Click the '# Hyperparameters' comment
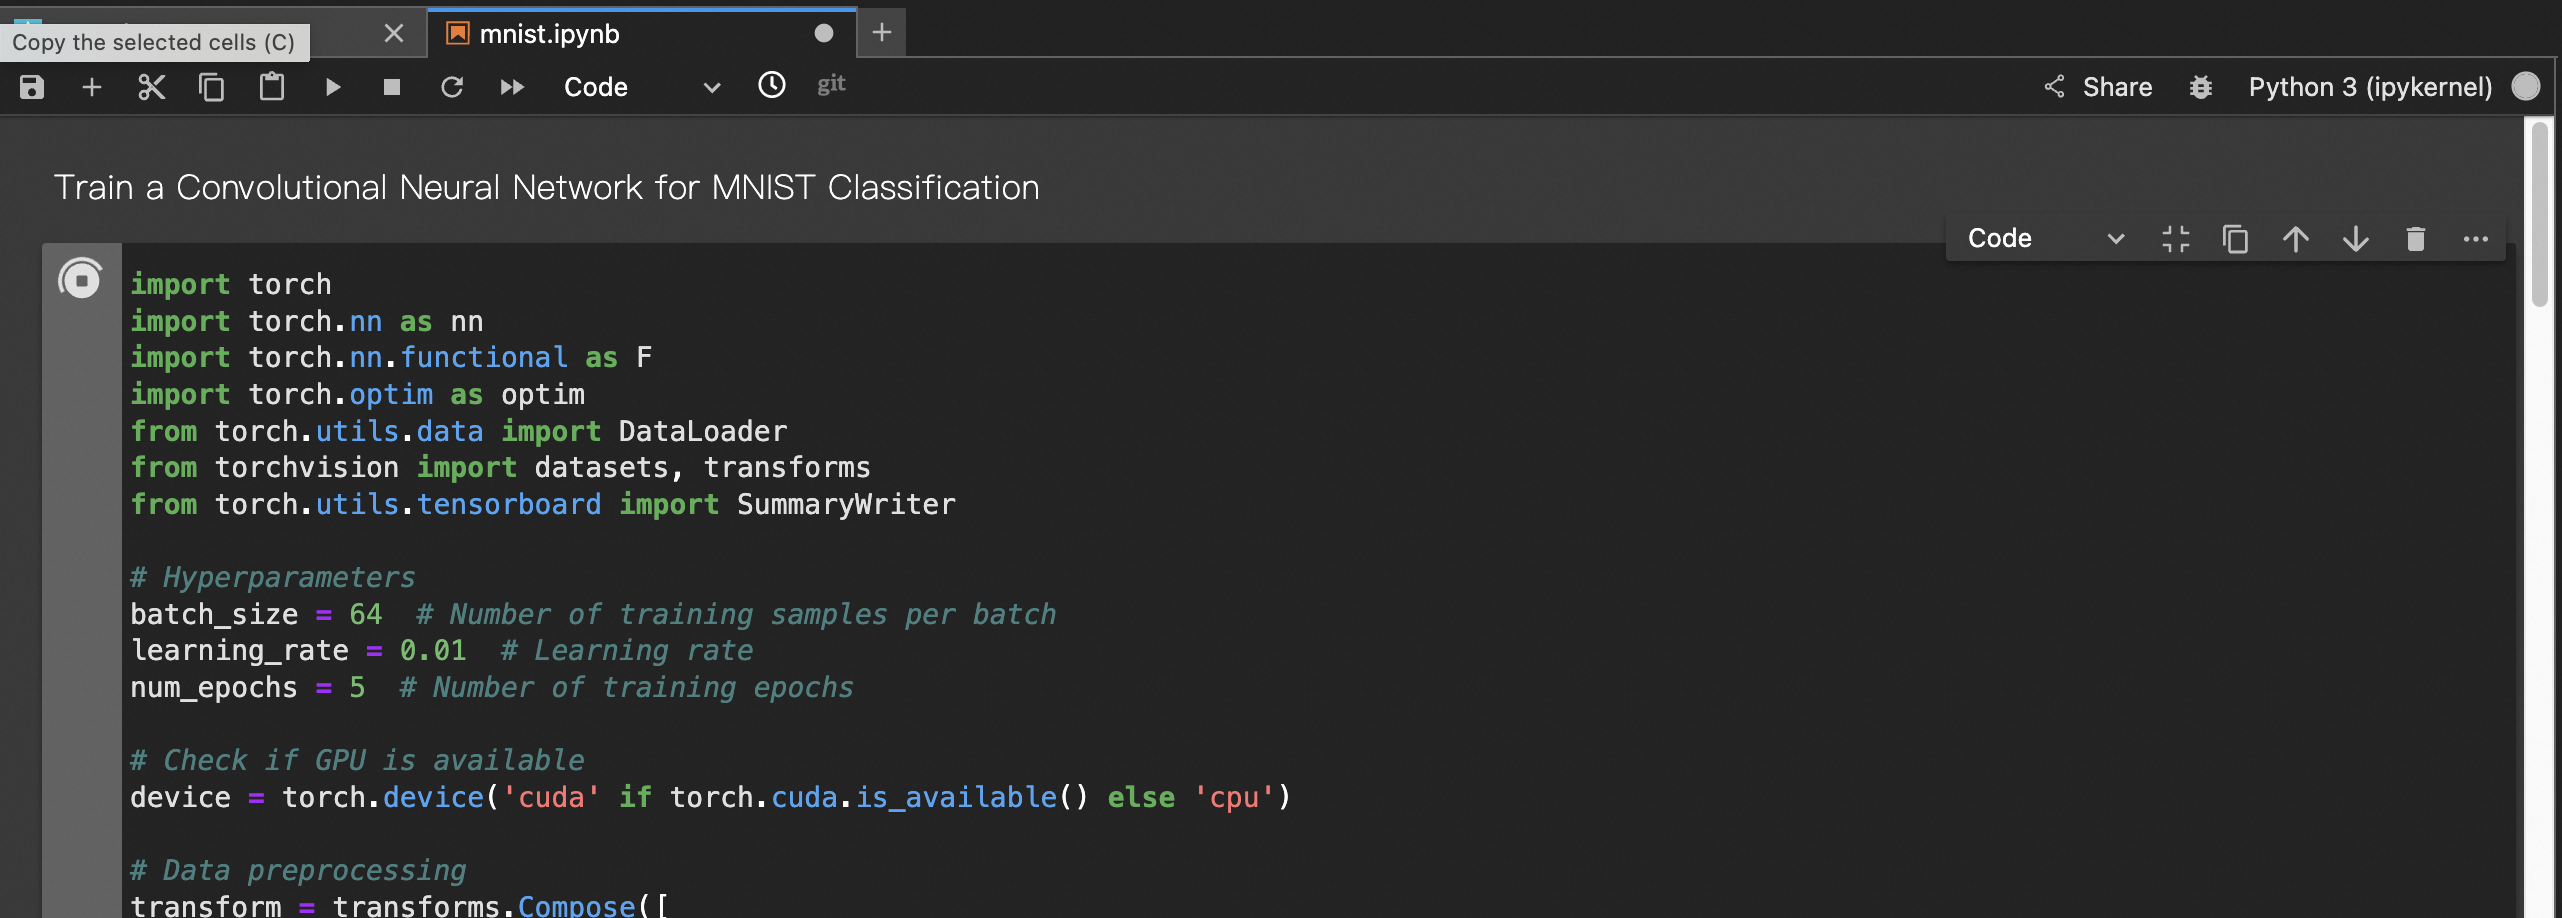 click(272, 578)
